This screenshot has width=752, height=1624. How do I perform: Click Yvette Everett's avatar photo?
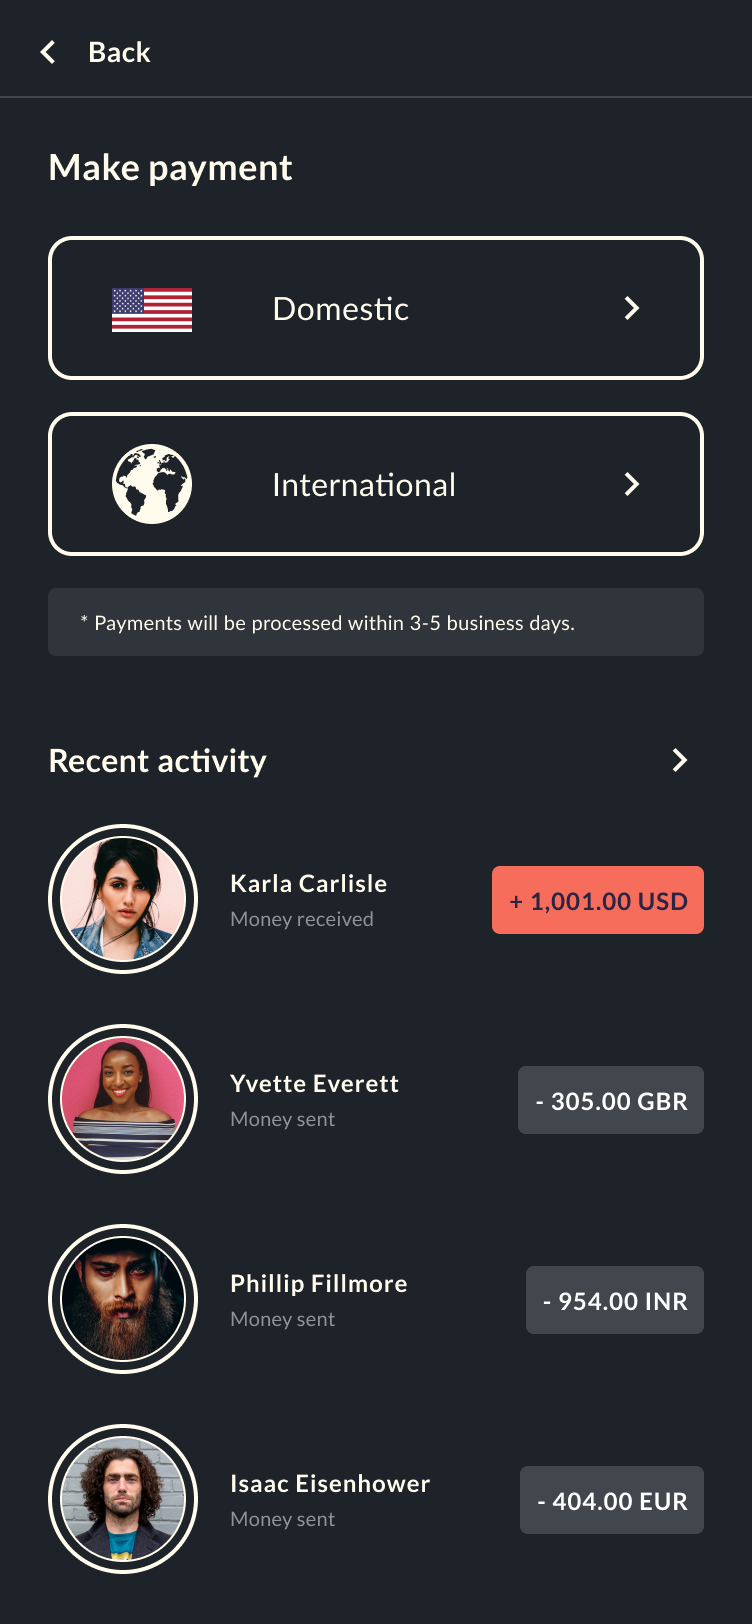click(x=123, y=1098)
